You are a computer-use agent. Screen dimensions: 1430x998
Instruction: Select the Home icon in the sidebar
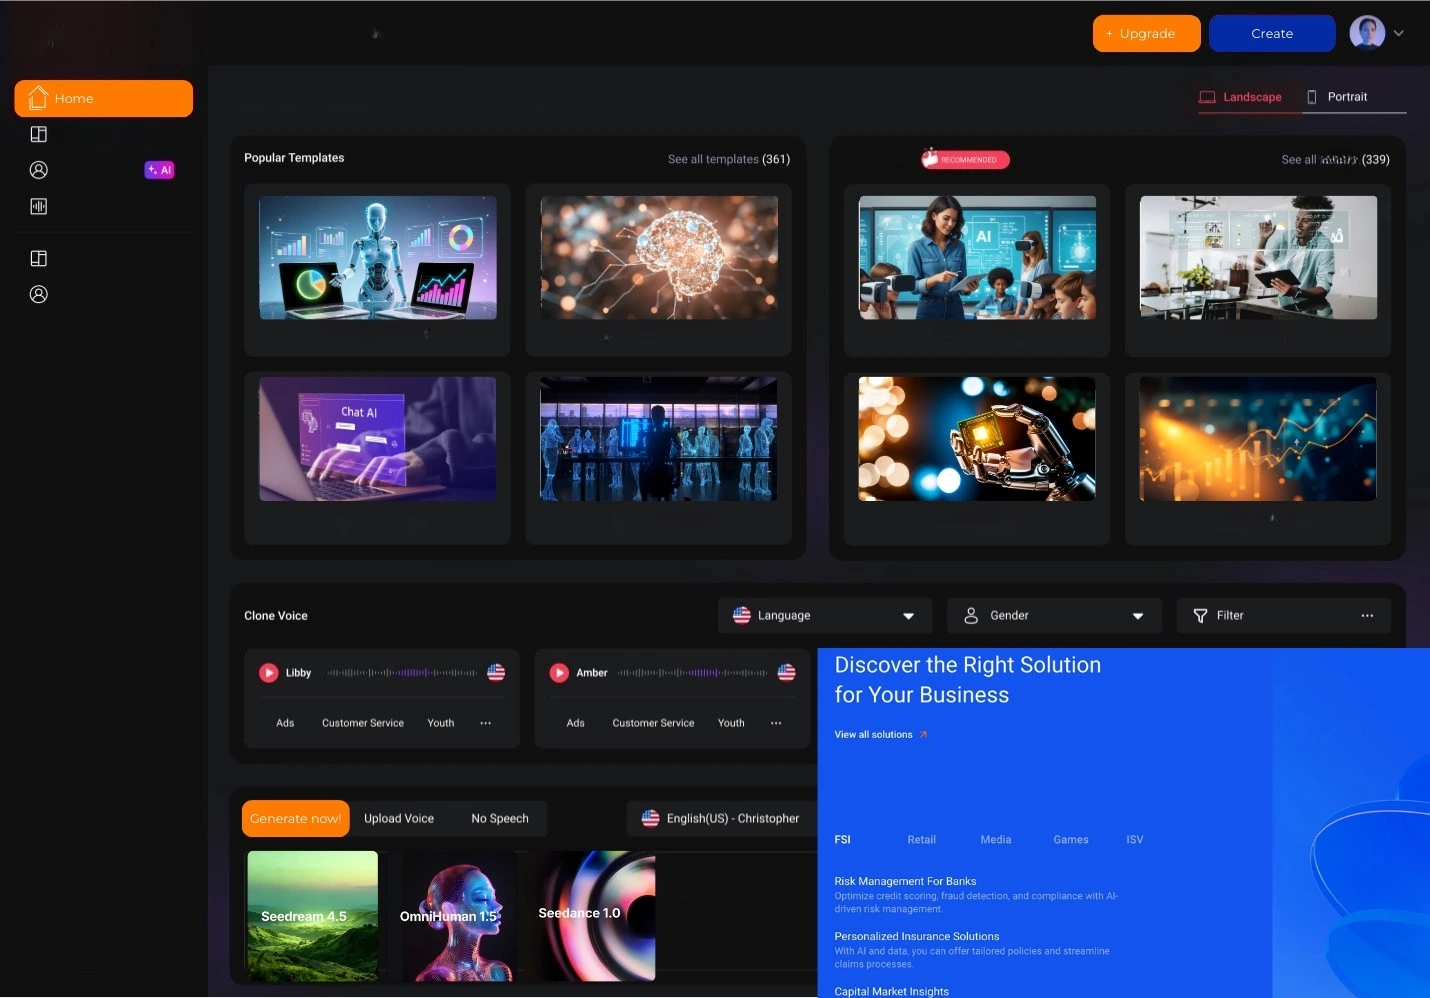pos(38,98)
